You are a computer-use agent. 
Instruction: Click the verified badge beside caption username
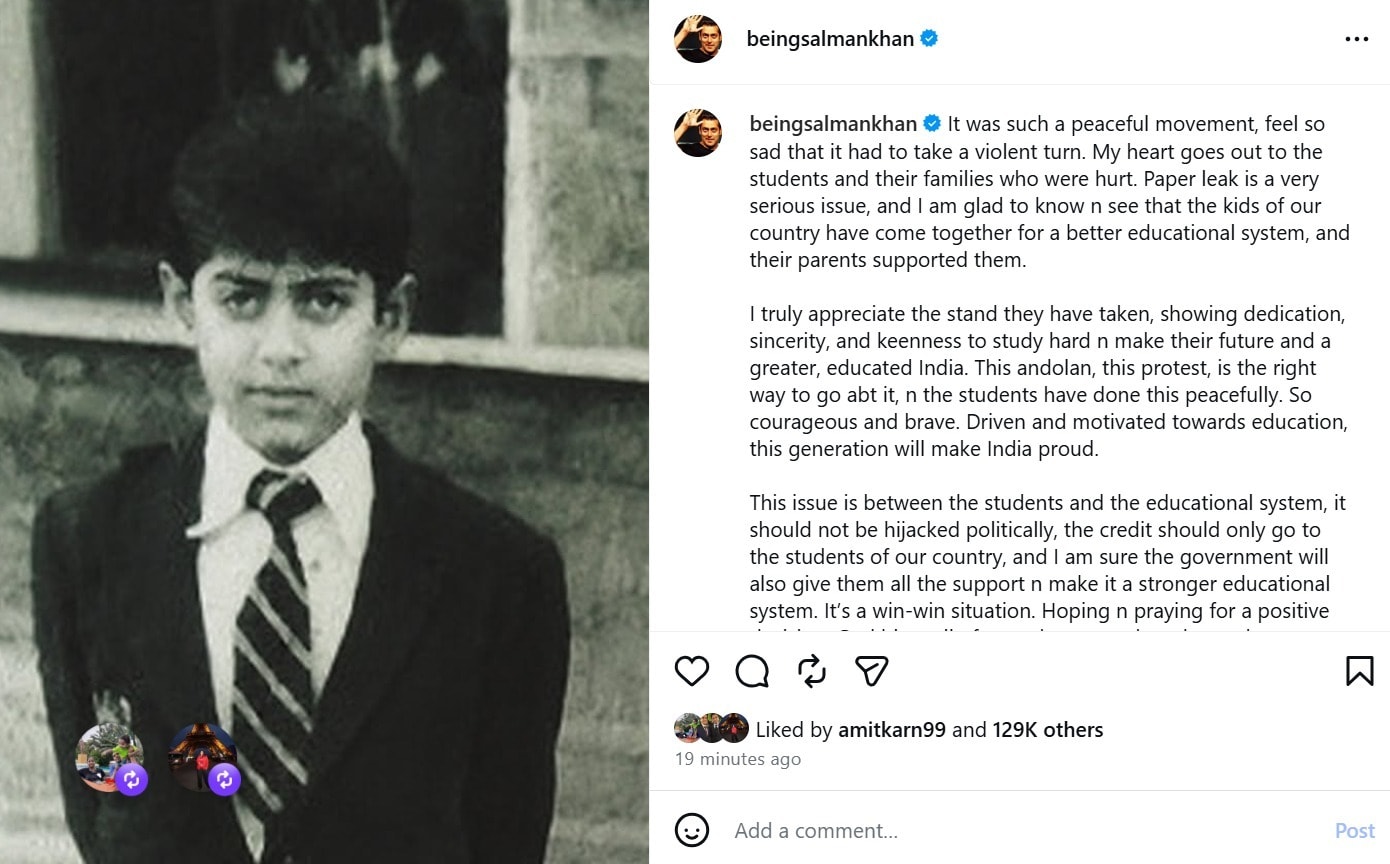pos(932,124)
